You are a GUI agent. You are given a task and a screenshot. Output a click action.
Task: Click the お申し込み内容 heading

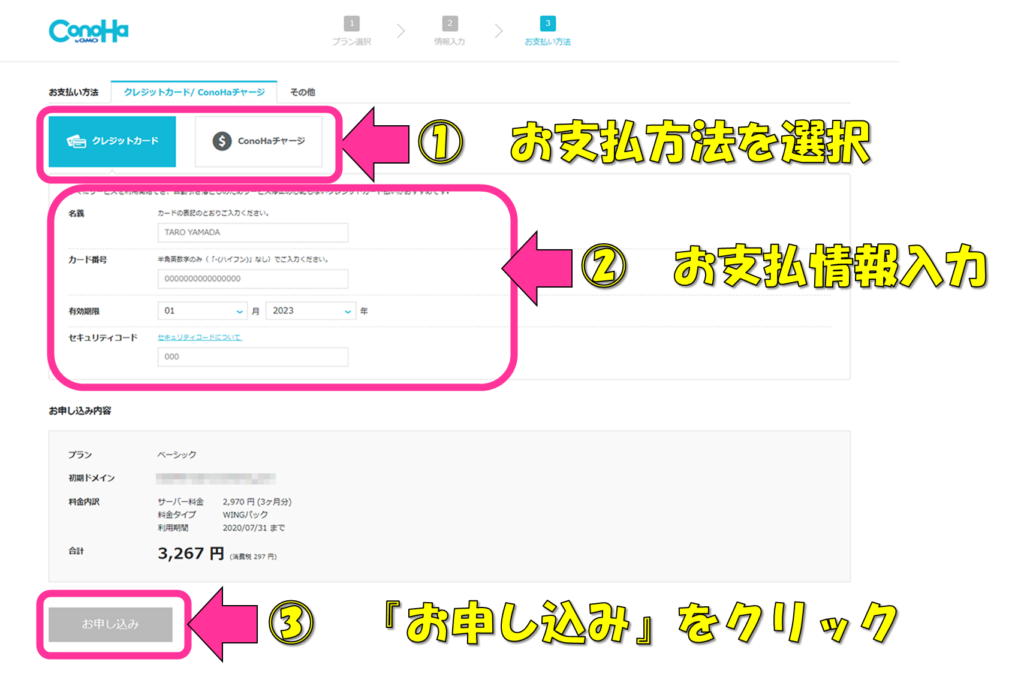point(80,411)
